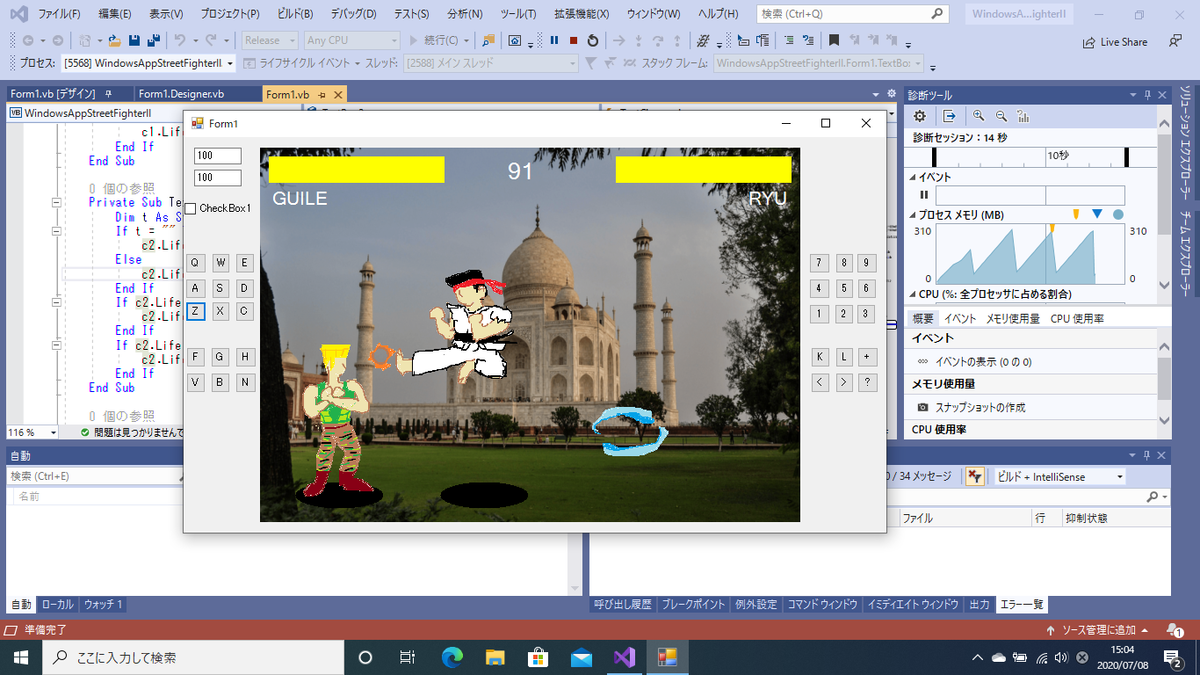The width and height of the screenshot is (1200, 675).
Task: Click the H button in Form1
Action: click(245, 357)
